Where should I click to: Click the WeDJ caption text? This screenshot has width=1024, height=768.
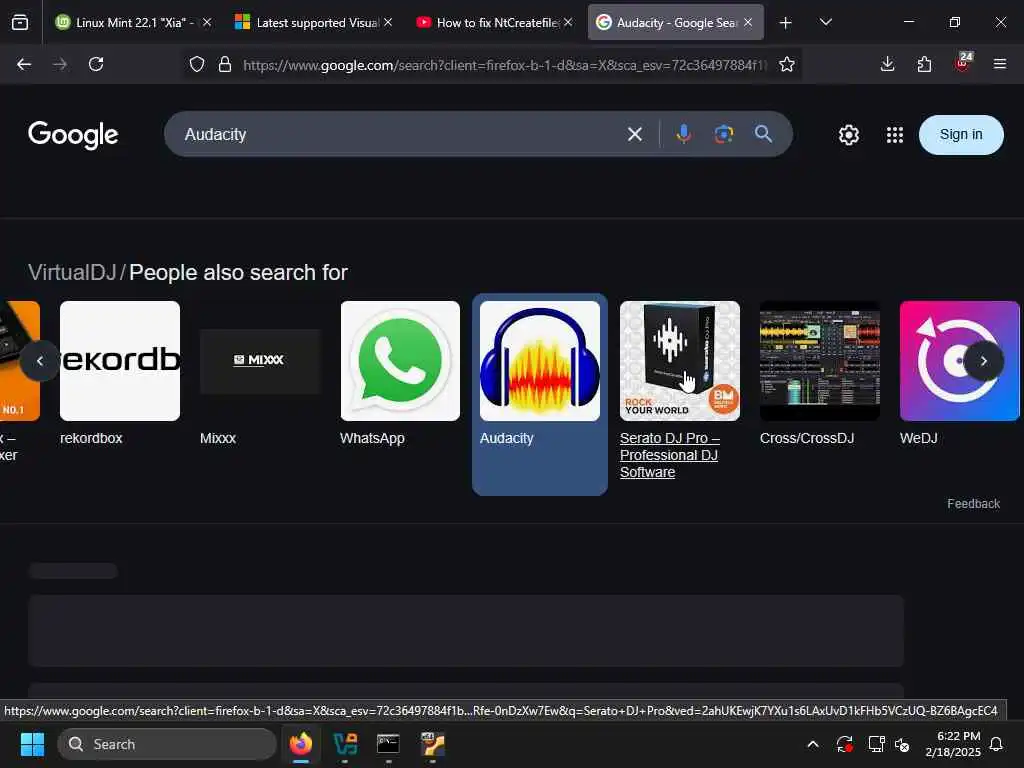[x=918, y=438]
